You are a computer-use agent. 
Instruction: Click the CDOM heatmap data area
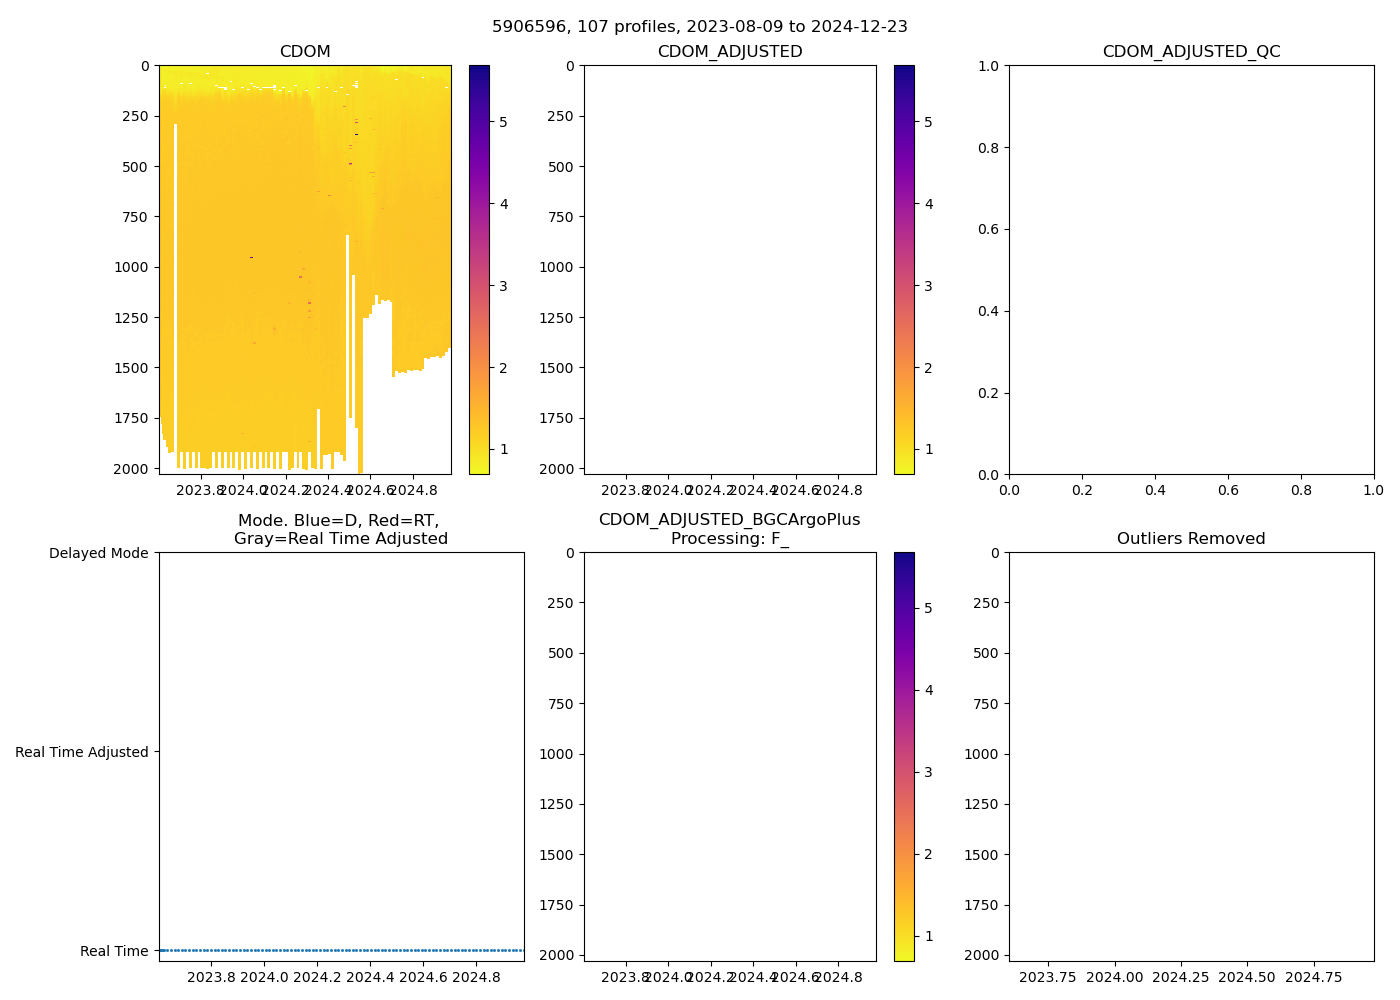304,270
